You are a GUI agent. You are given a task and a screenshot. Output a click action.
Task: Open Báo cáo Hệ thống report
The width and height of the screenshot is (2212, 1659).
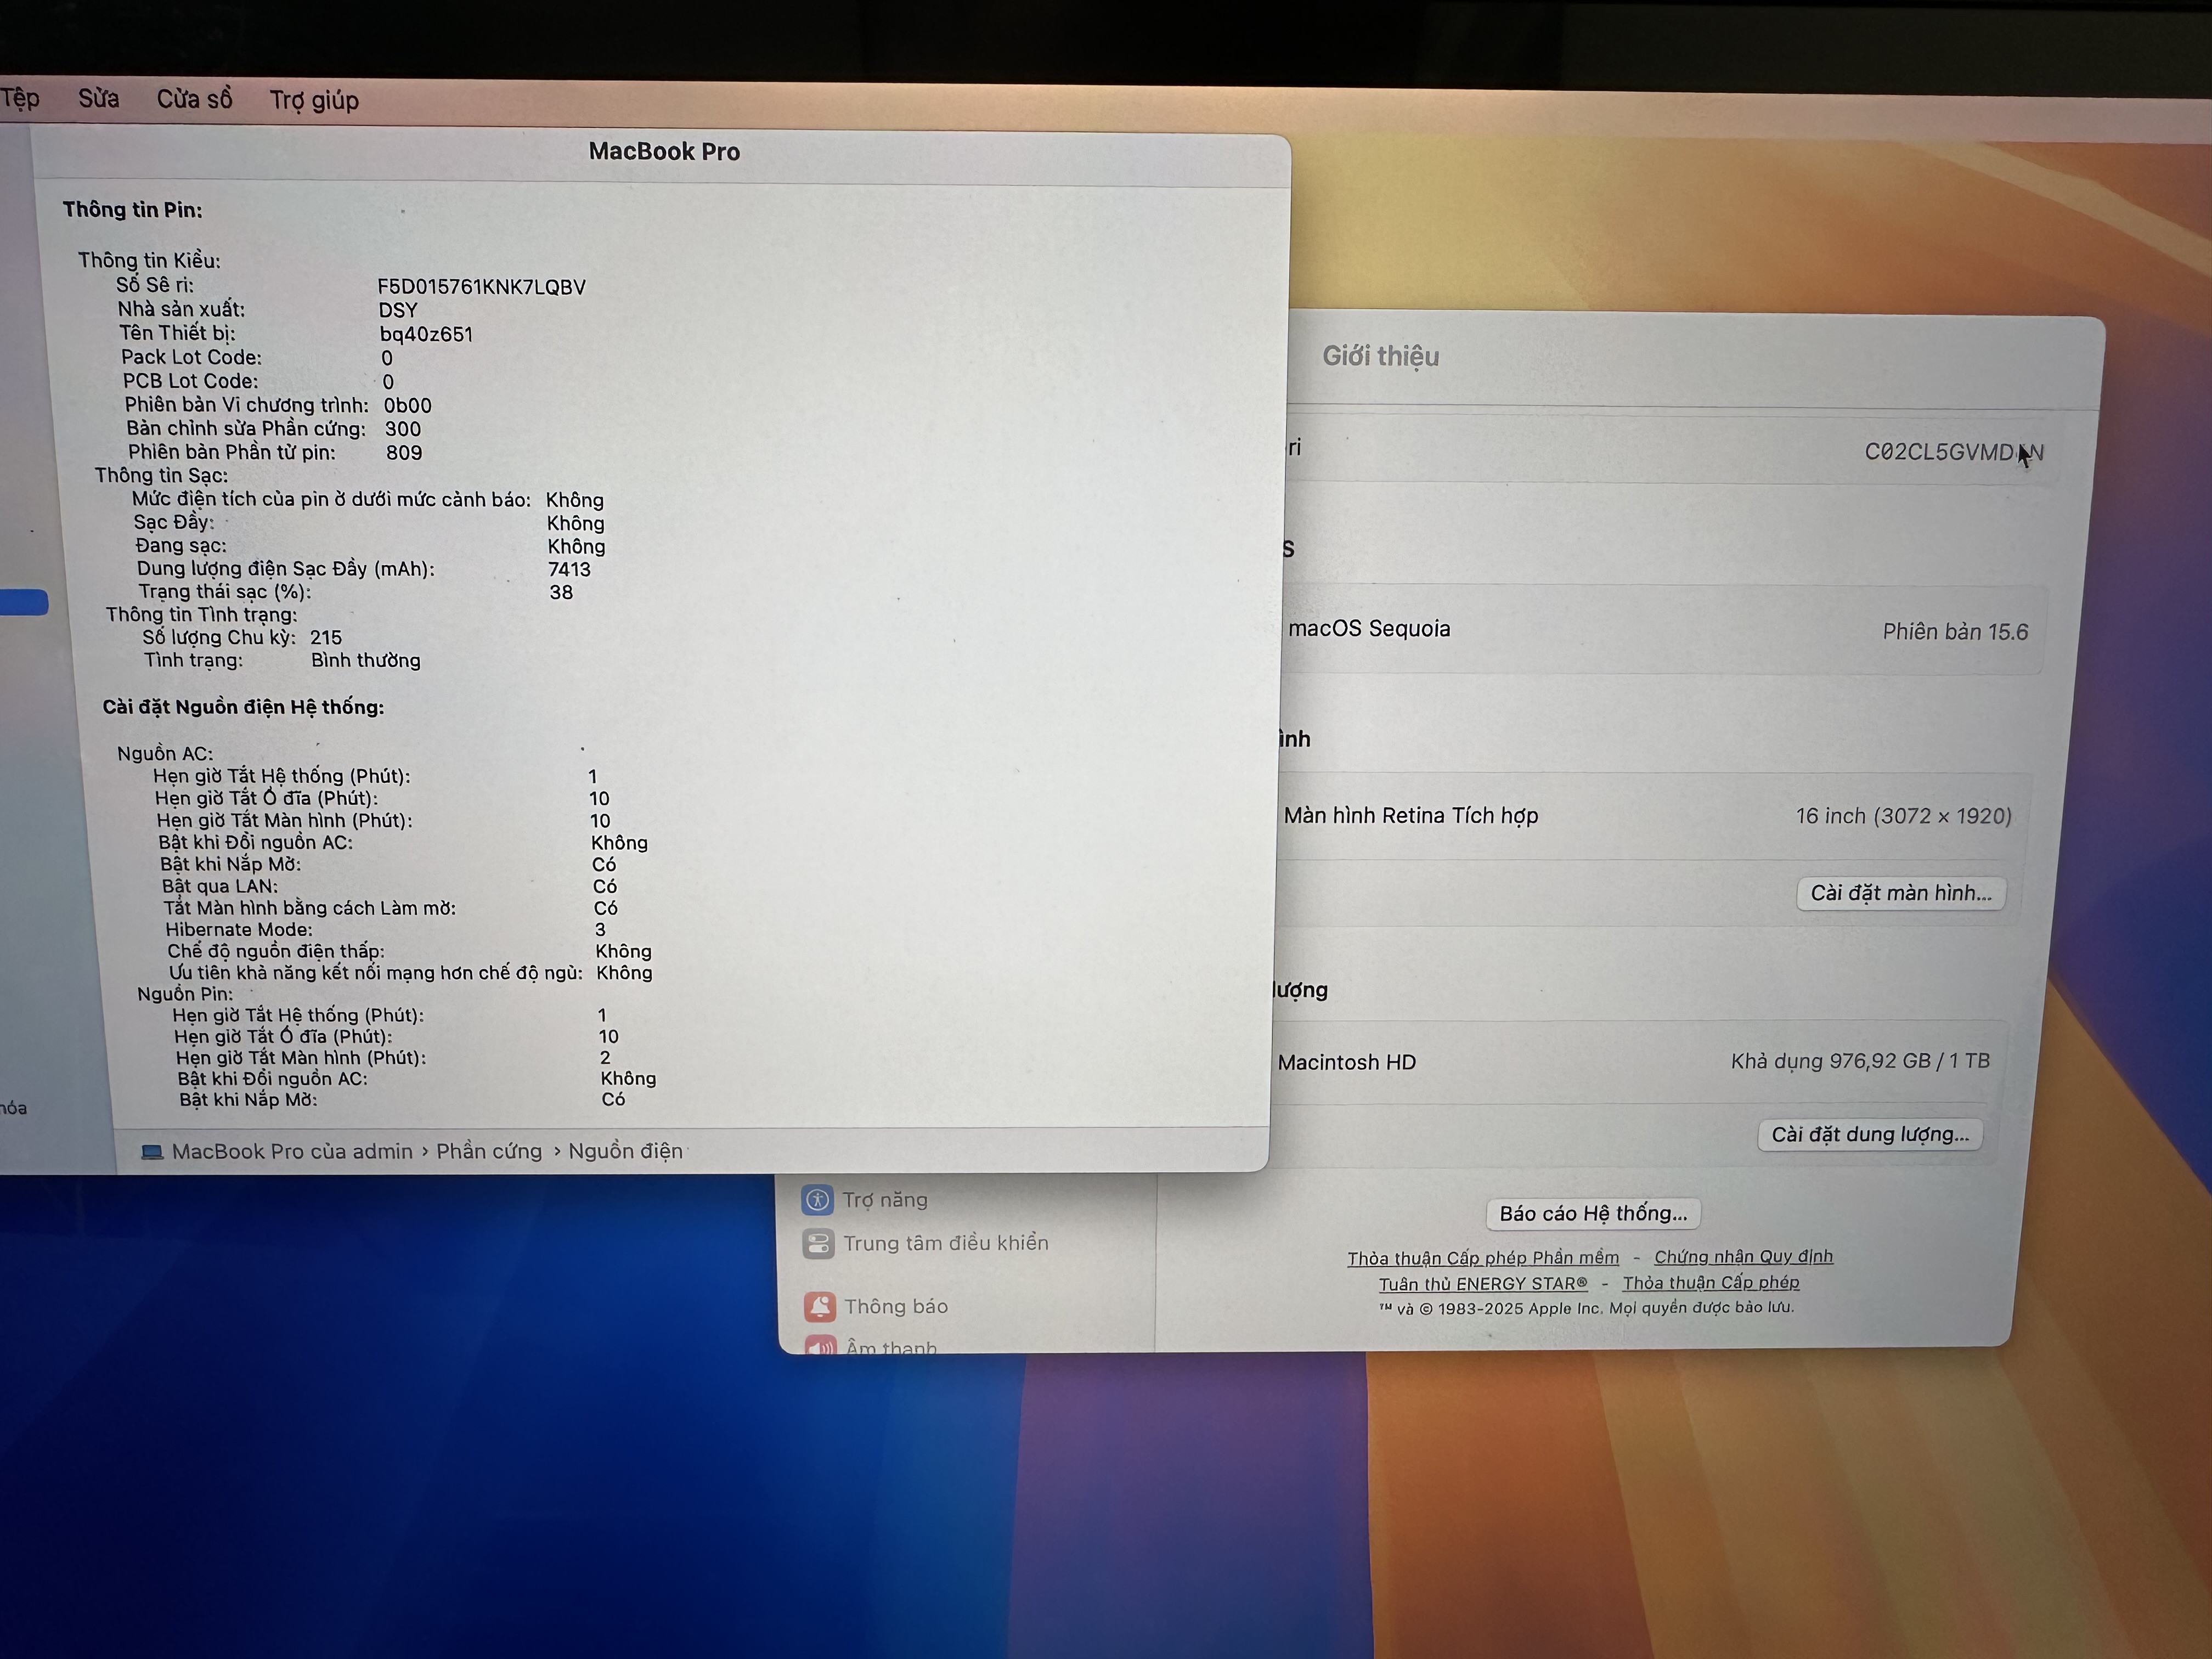click(x=1593, y=1213)
